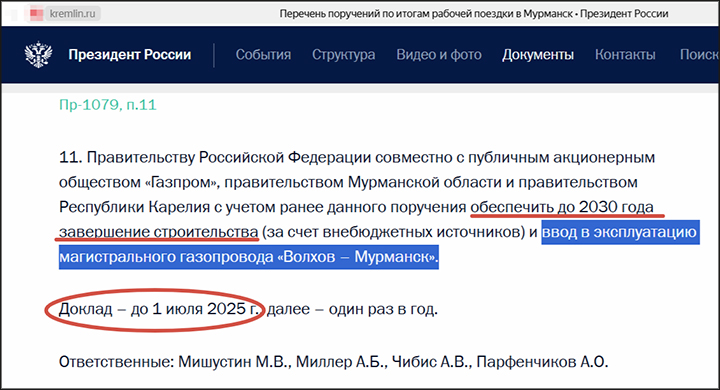Open the События menu section
Viewport: 720px width, 390px height.
pyautogui.click(x=263, y=55)
